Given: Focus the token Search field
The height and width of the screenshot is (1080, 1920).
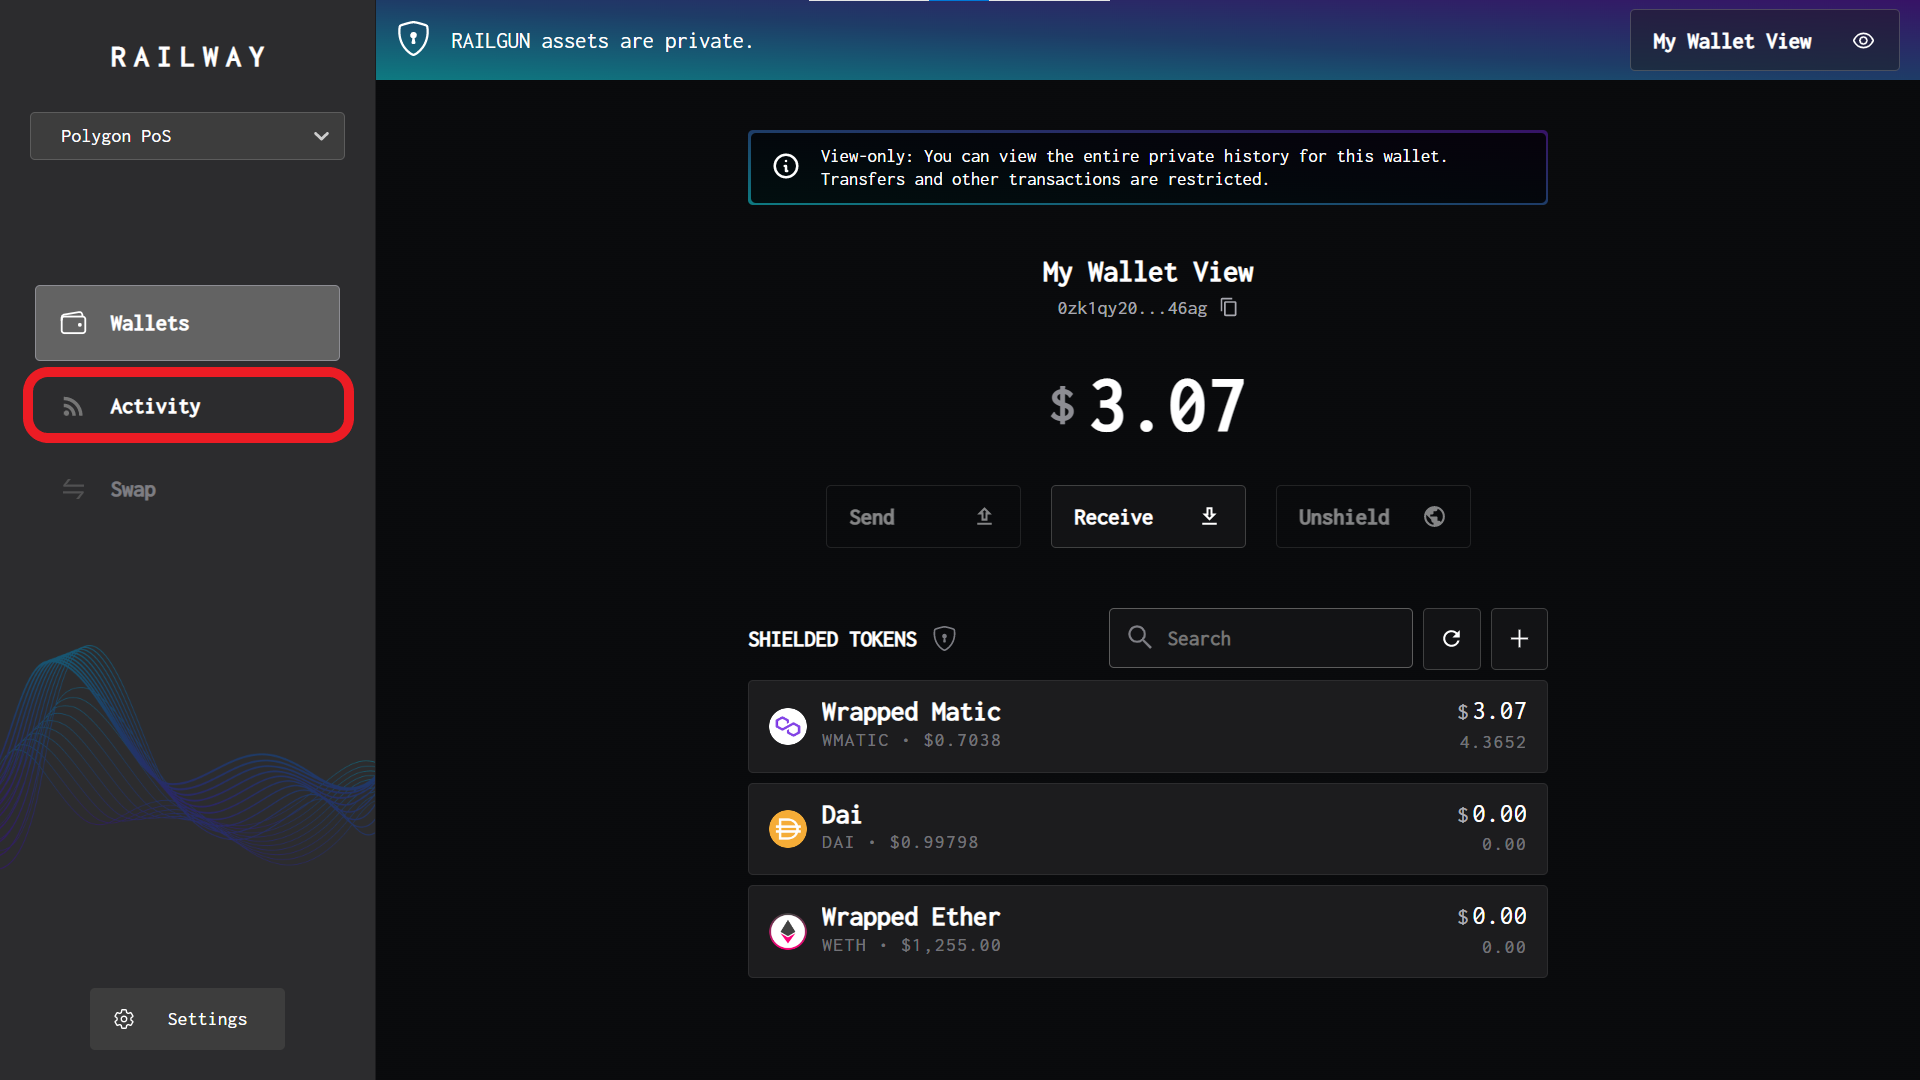Looking at the screenshot, I should (x=1260, y=638).
